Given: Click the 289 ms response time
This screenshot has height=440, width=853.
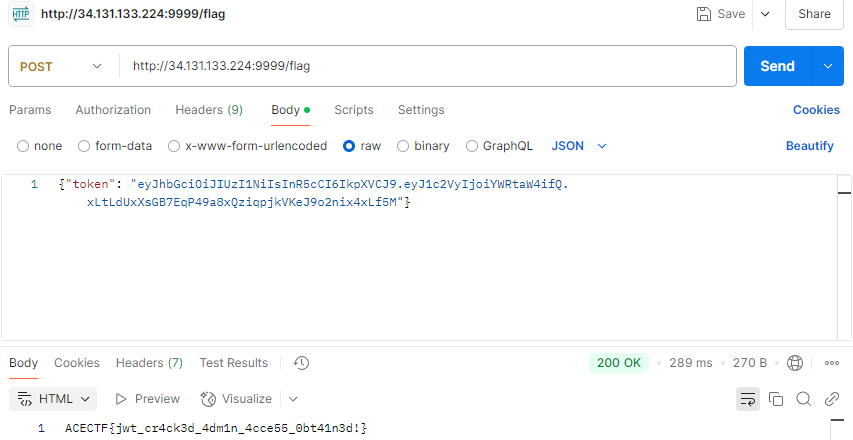Looking at the screenshot, I should [691, 363].
